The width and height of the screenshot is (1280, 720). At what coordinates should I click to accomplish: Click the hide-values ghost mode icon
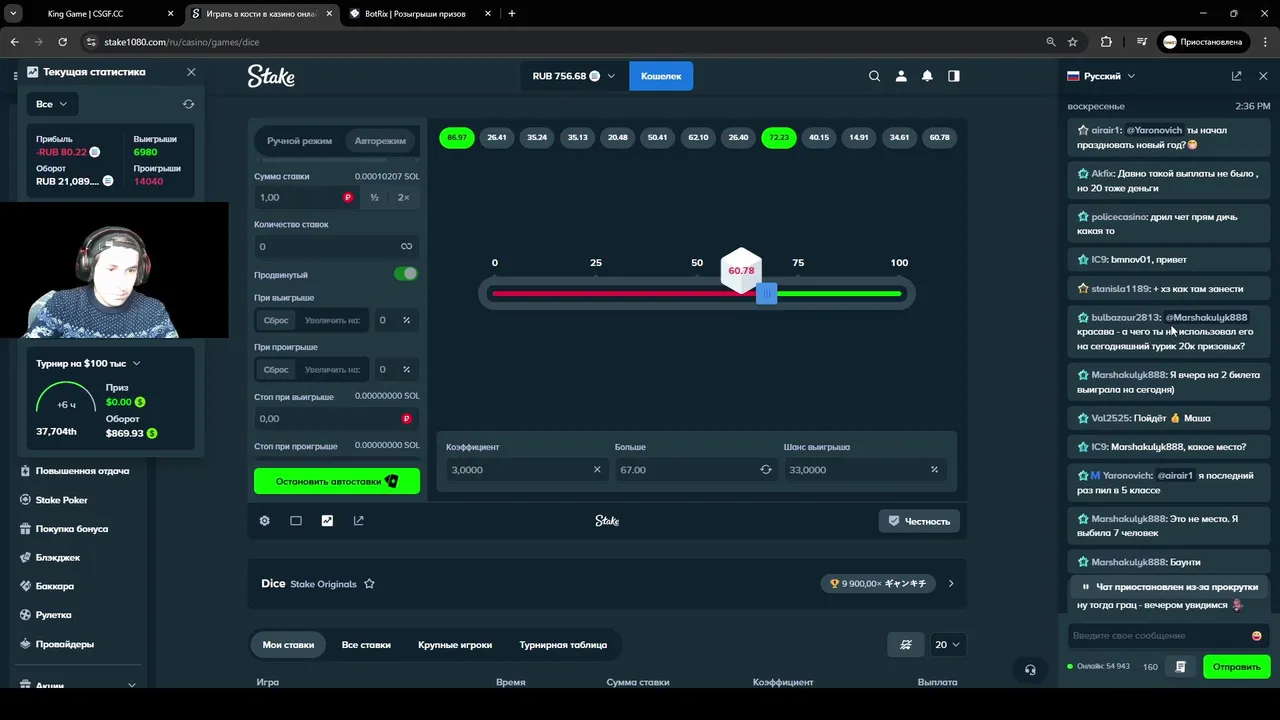pyautogui.click(x=906, y=645)
